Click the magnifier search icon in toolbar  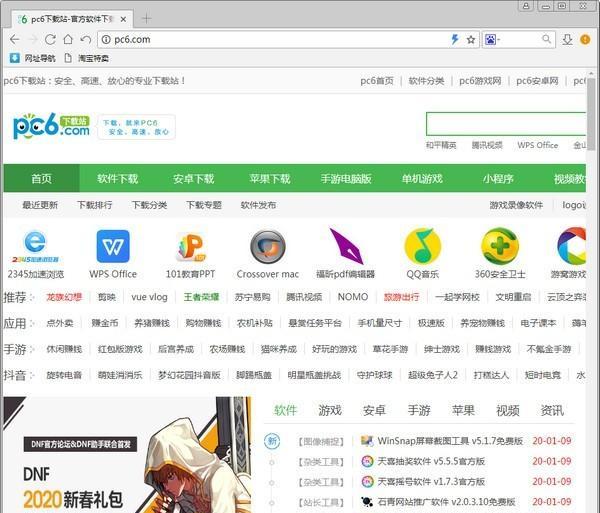tap(546, 39)
